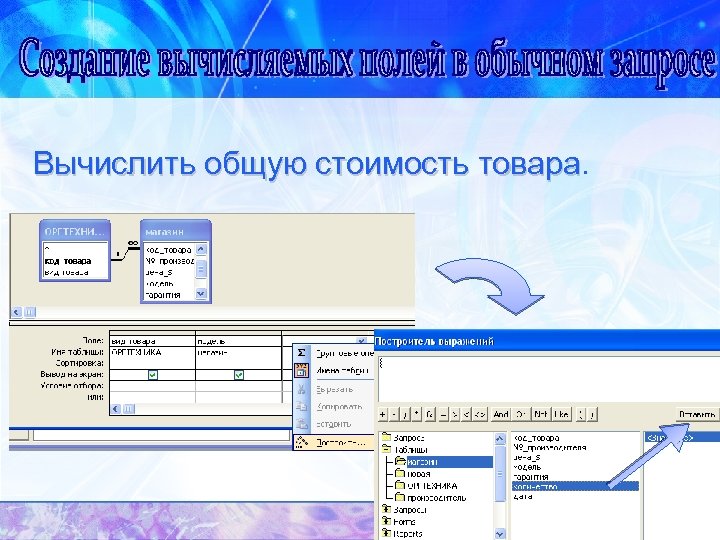Select гарантия in магазин table box
720x540 pixels.
click(x=163, y=295)
